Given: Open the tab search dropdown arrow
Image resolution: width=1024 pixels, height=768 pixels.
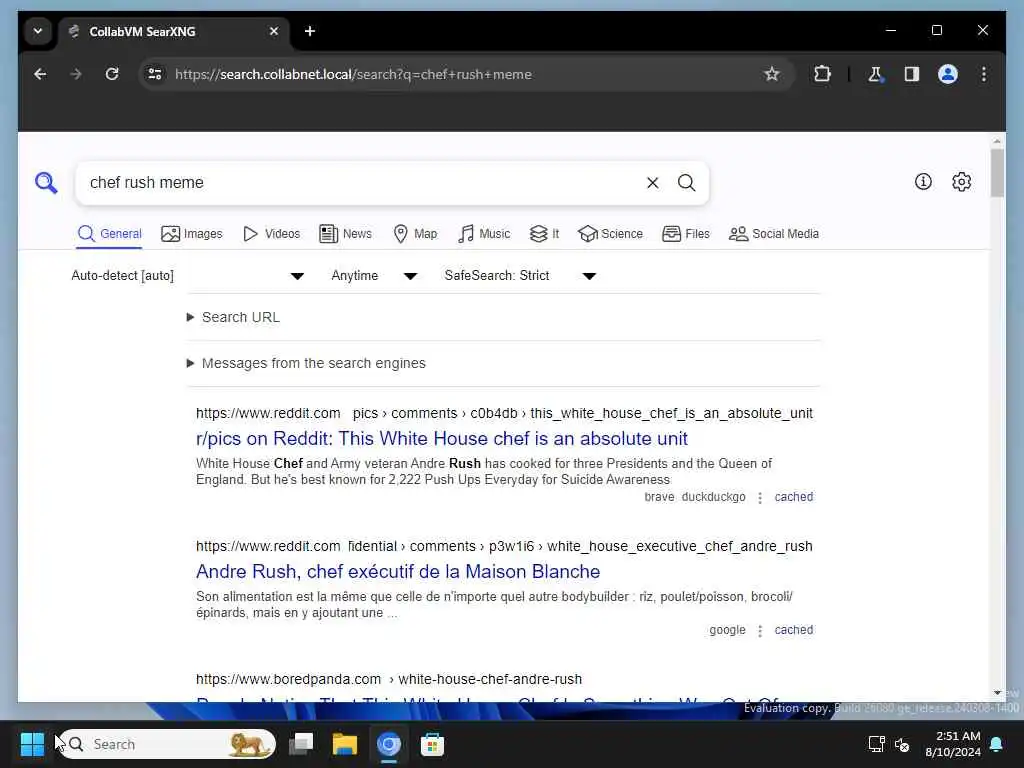Looking at the screenshot, I should click(38, 31).
